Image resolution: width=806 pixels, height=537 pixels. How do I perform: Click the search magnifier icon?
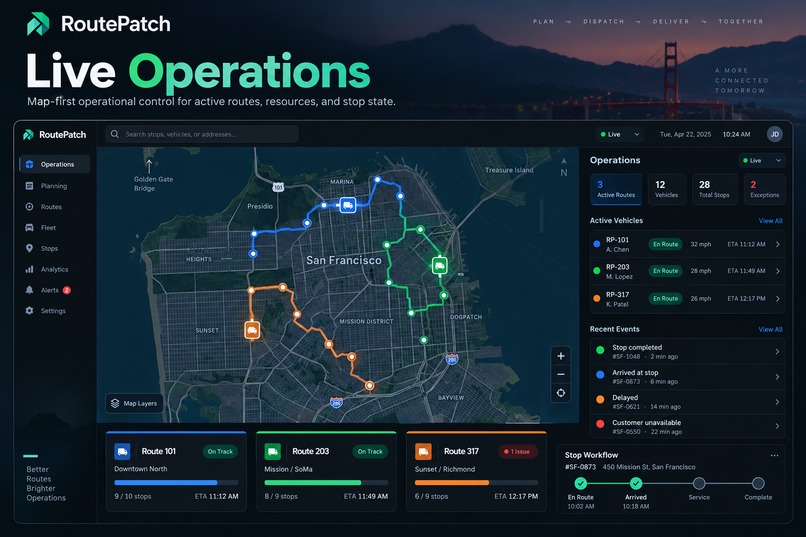pyautogui.click(x=115, y=134)
